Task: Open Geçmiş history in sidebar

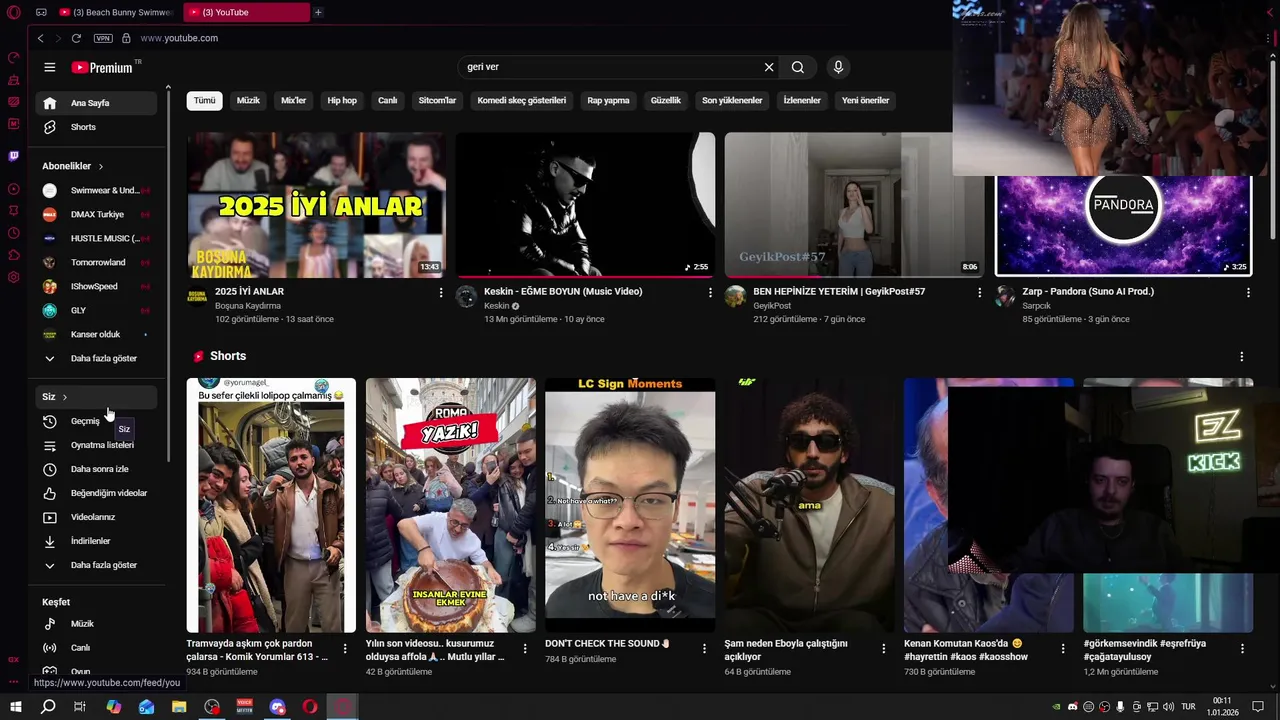Action: [x=96, y=421]
